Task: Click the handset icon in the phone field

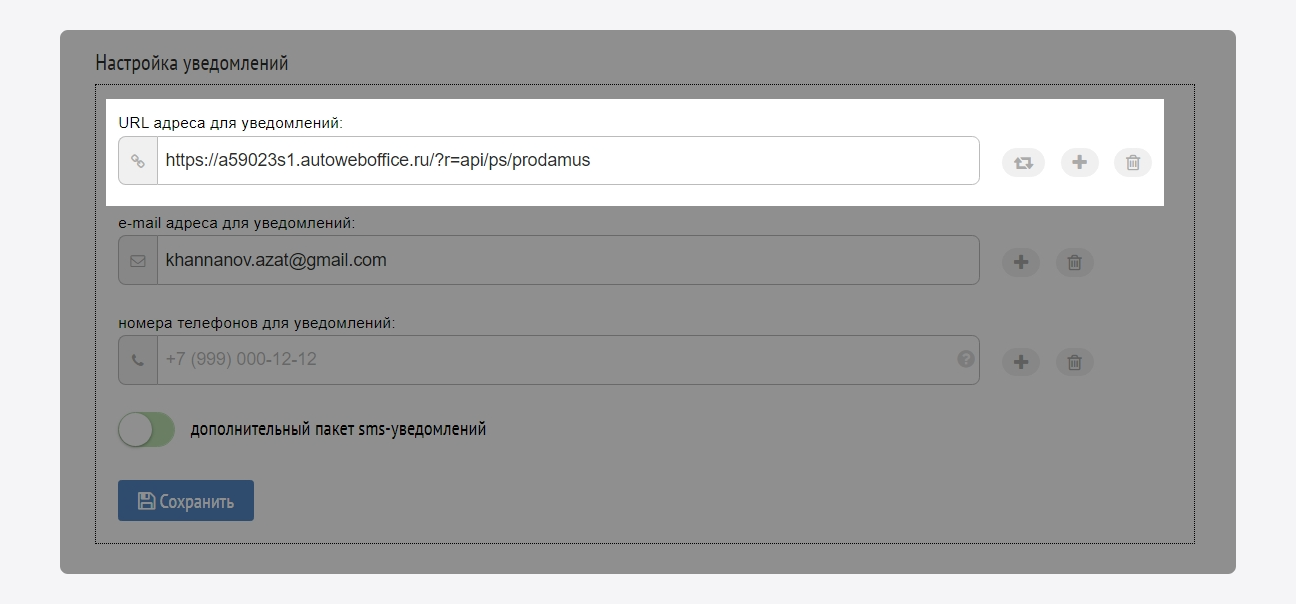Action: 138,360
